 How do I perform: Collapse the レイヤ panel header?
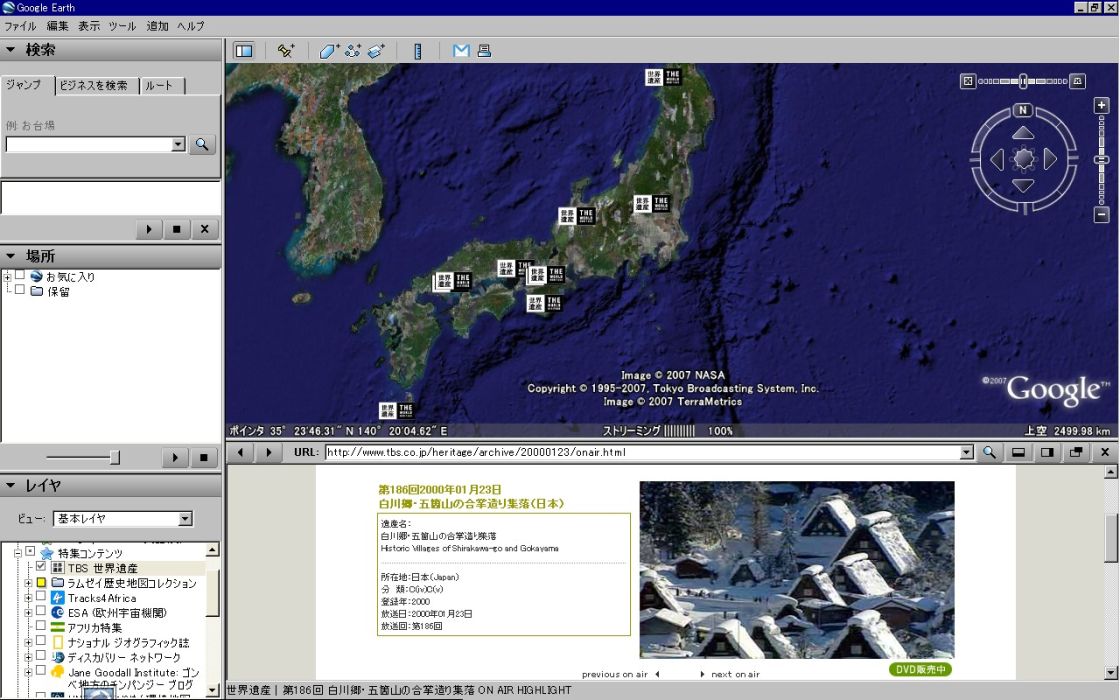(x=111, y=486)
